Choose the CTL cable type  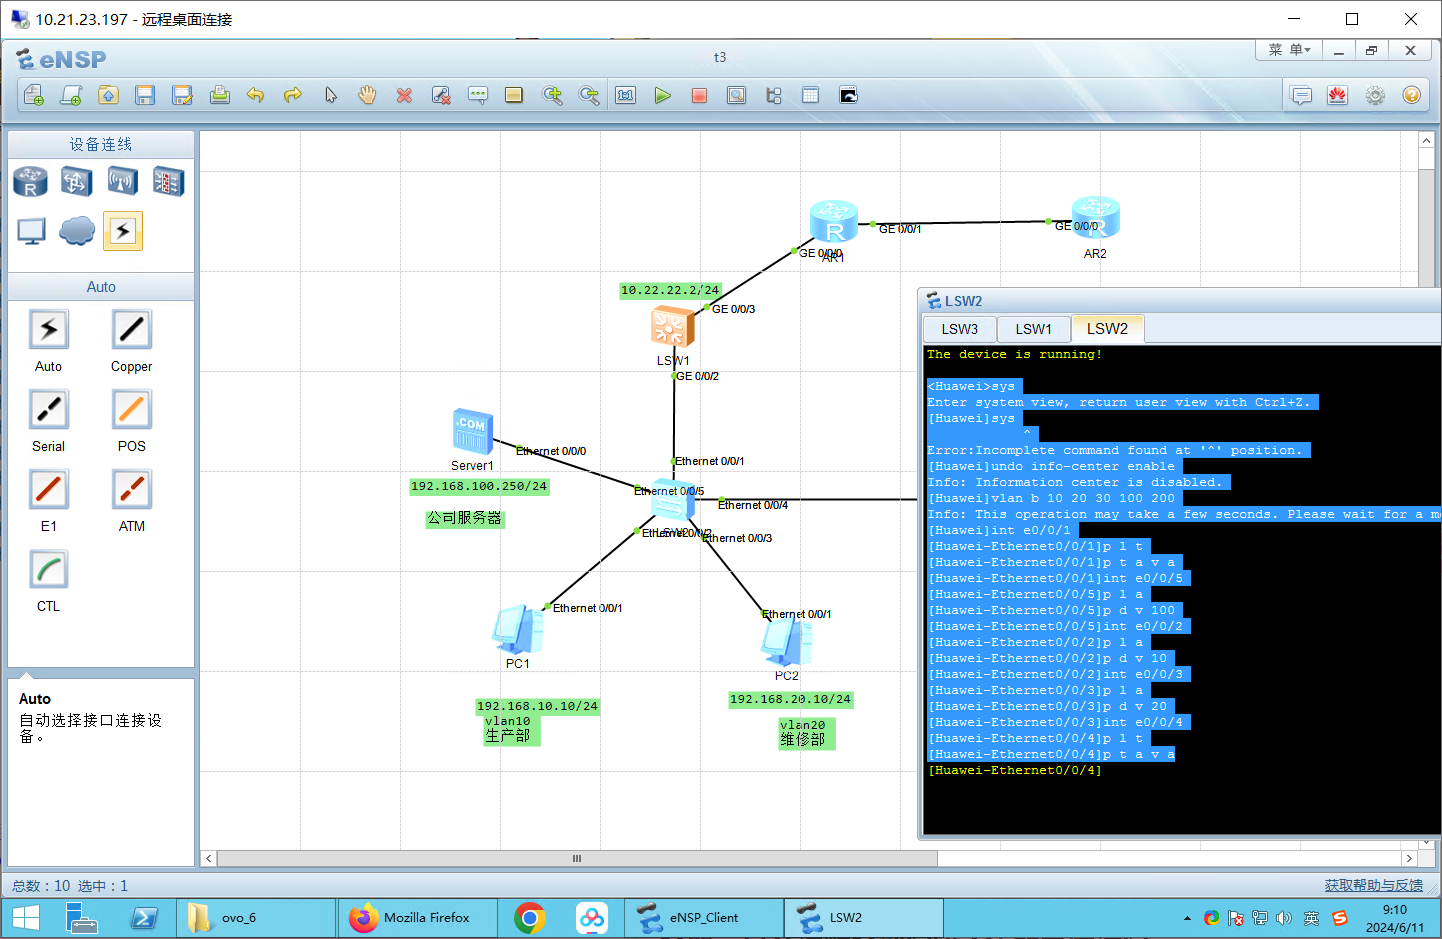coord(48,570)
